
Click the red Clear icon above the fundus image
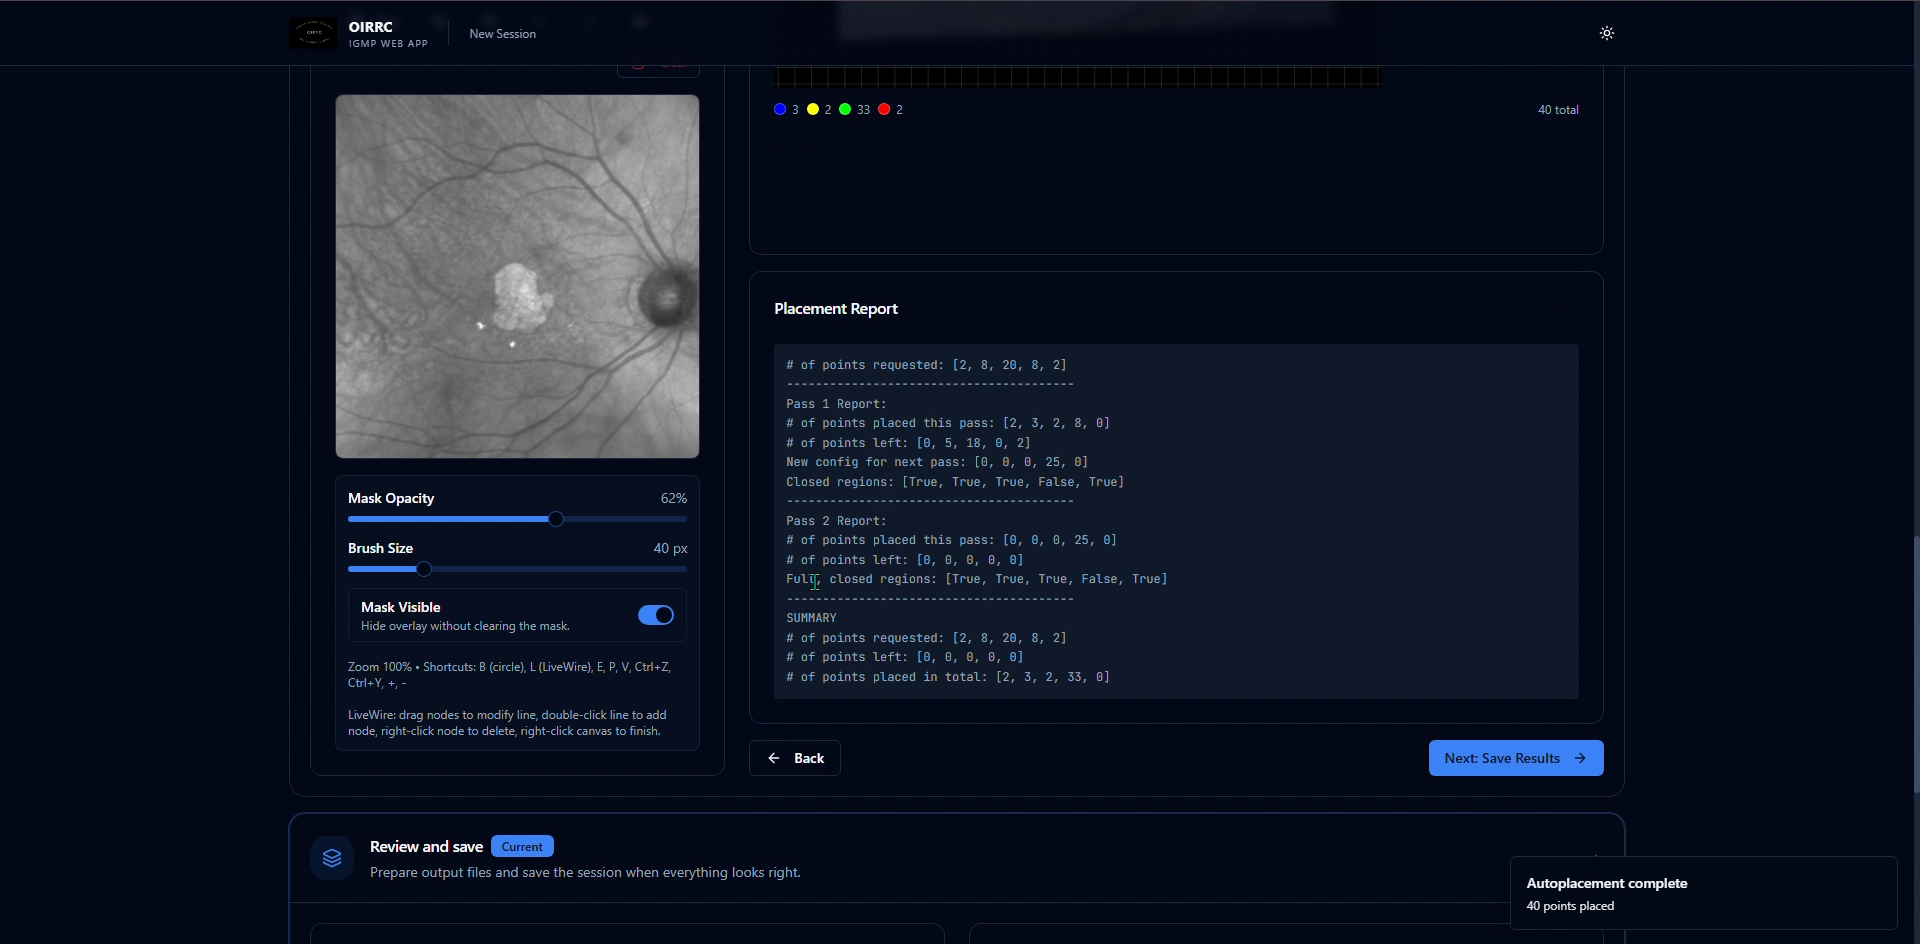tap(640, 67)
